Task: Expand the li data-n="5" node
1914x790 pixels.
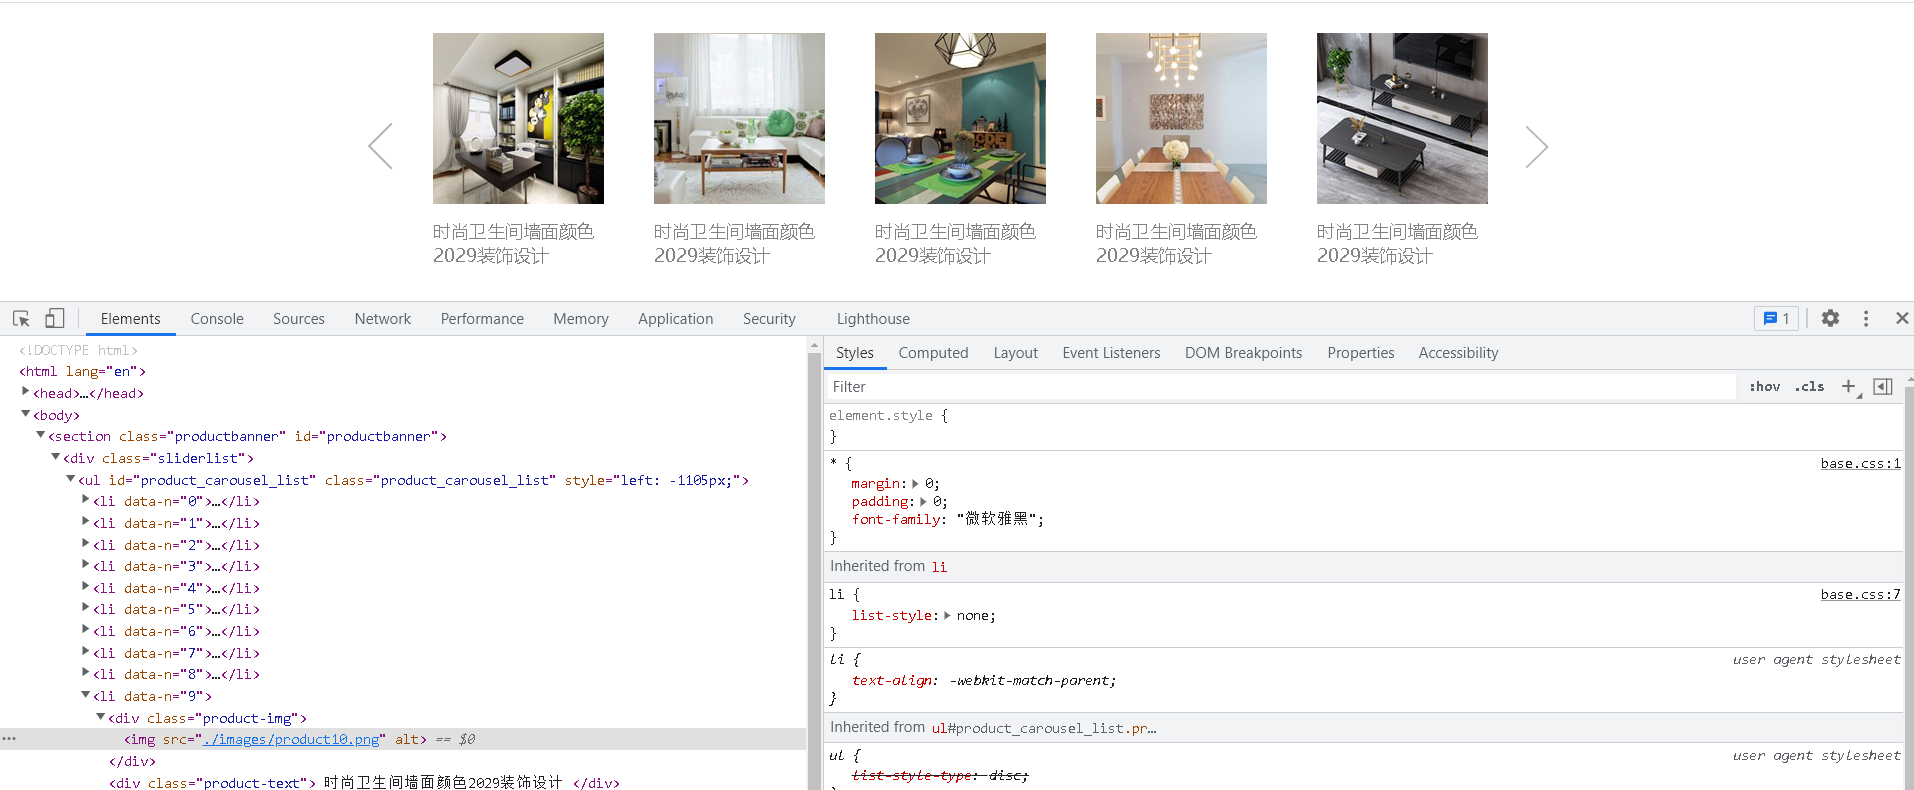Action: click(x=86, y=608)
